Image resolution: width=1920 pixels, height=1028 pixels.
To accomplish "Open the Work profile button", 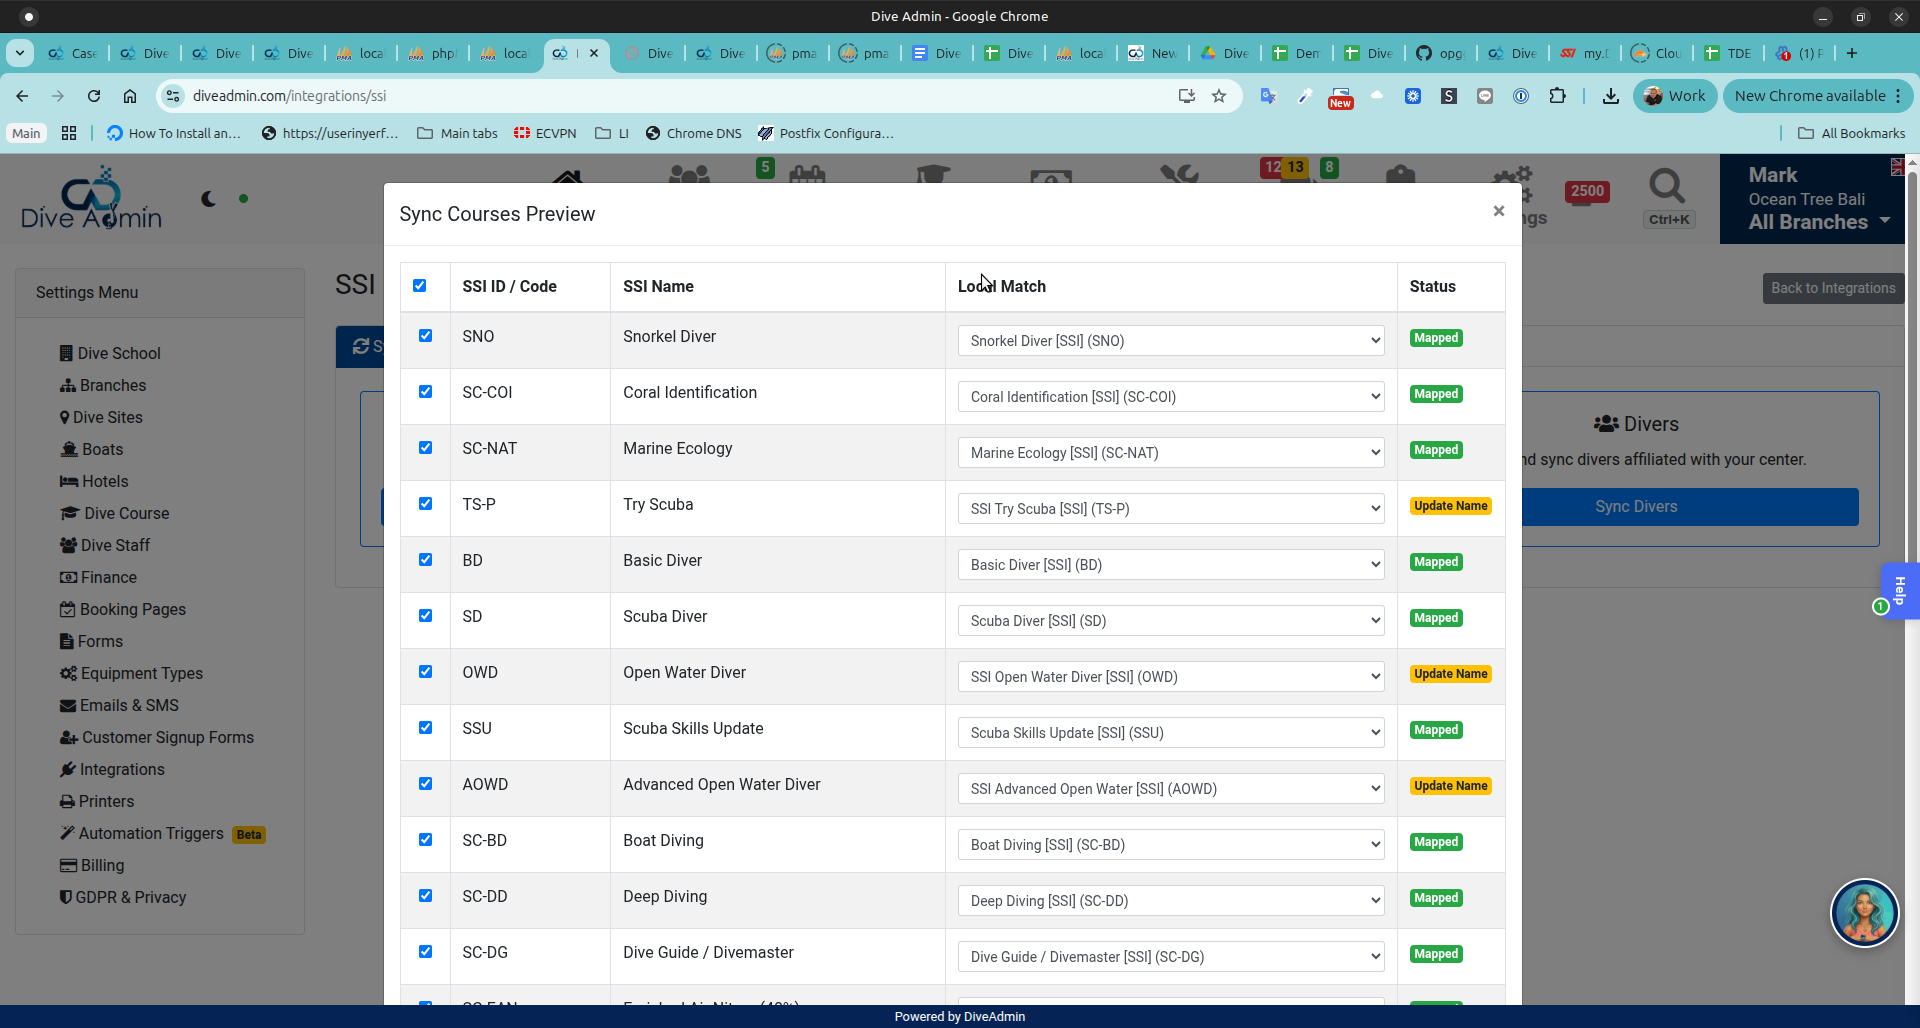I will pyautogui.click(x=1675, y=96).
